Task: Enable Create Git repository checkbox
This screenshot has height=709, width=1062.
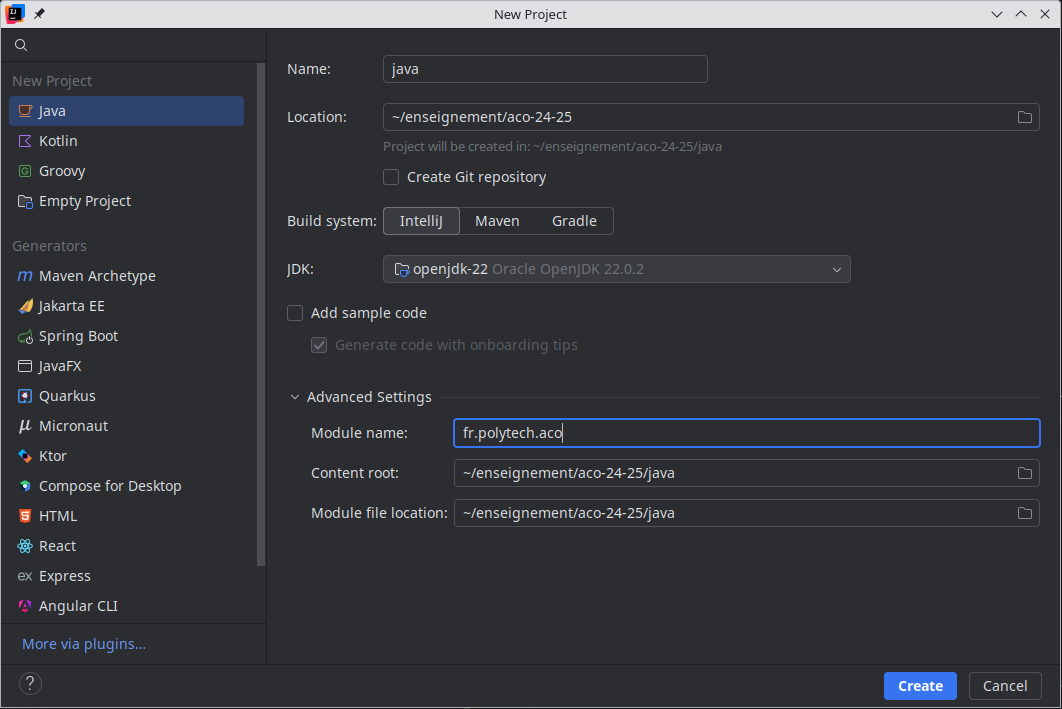Action: point(392,177)
